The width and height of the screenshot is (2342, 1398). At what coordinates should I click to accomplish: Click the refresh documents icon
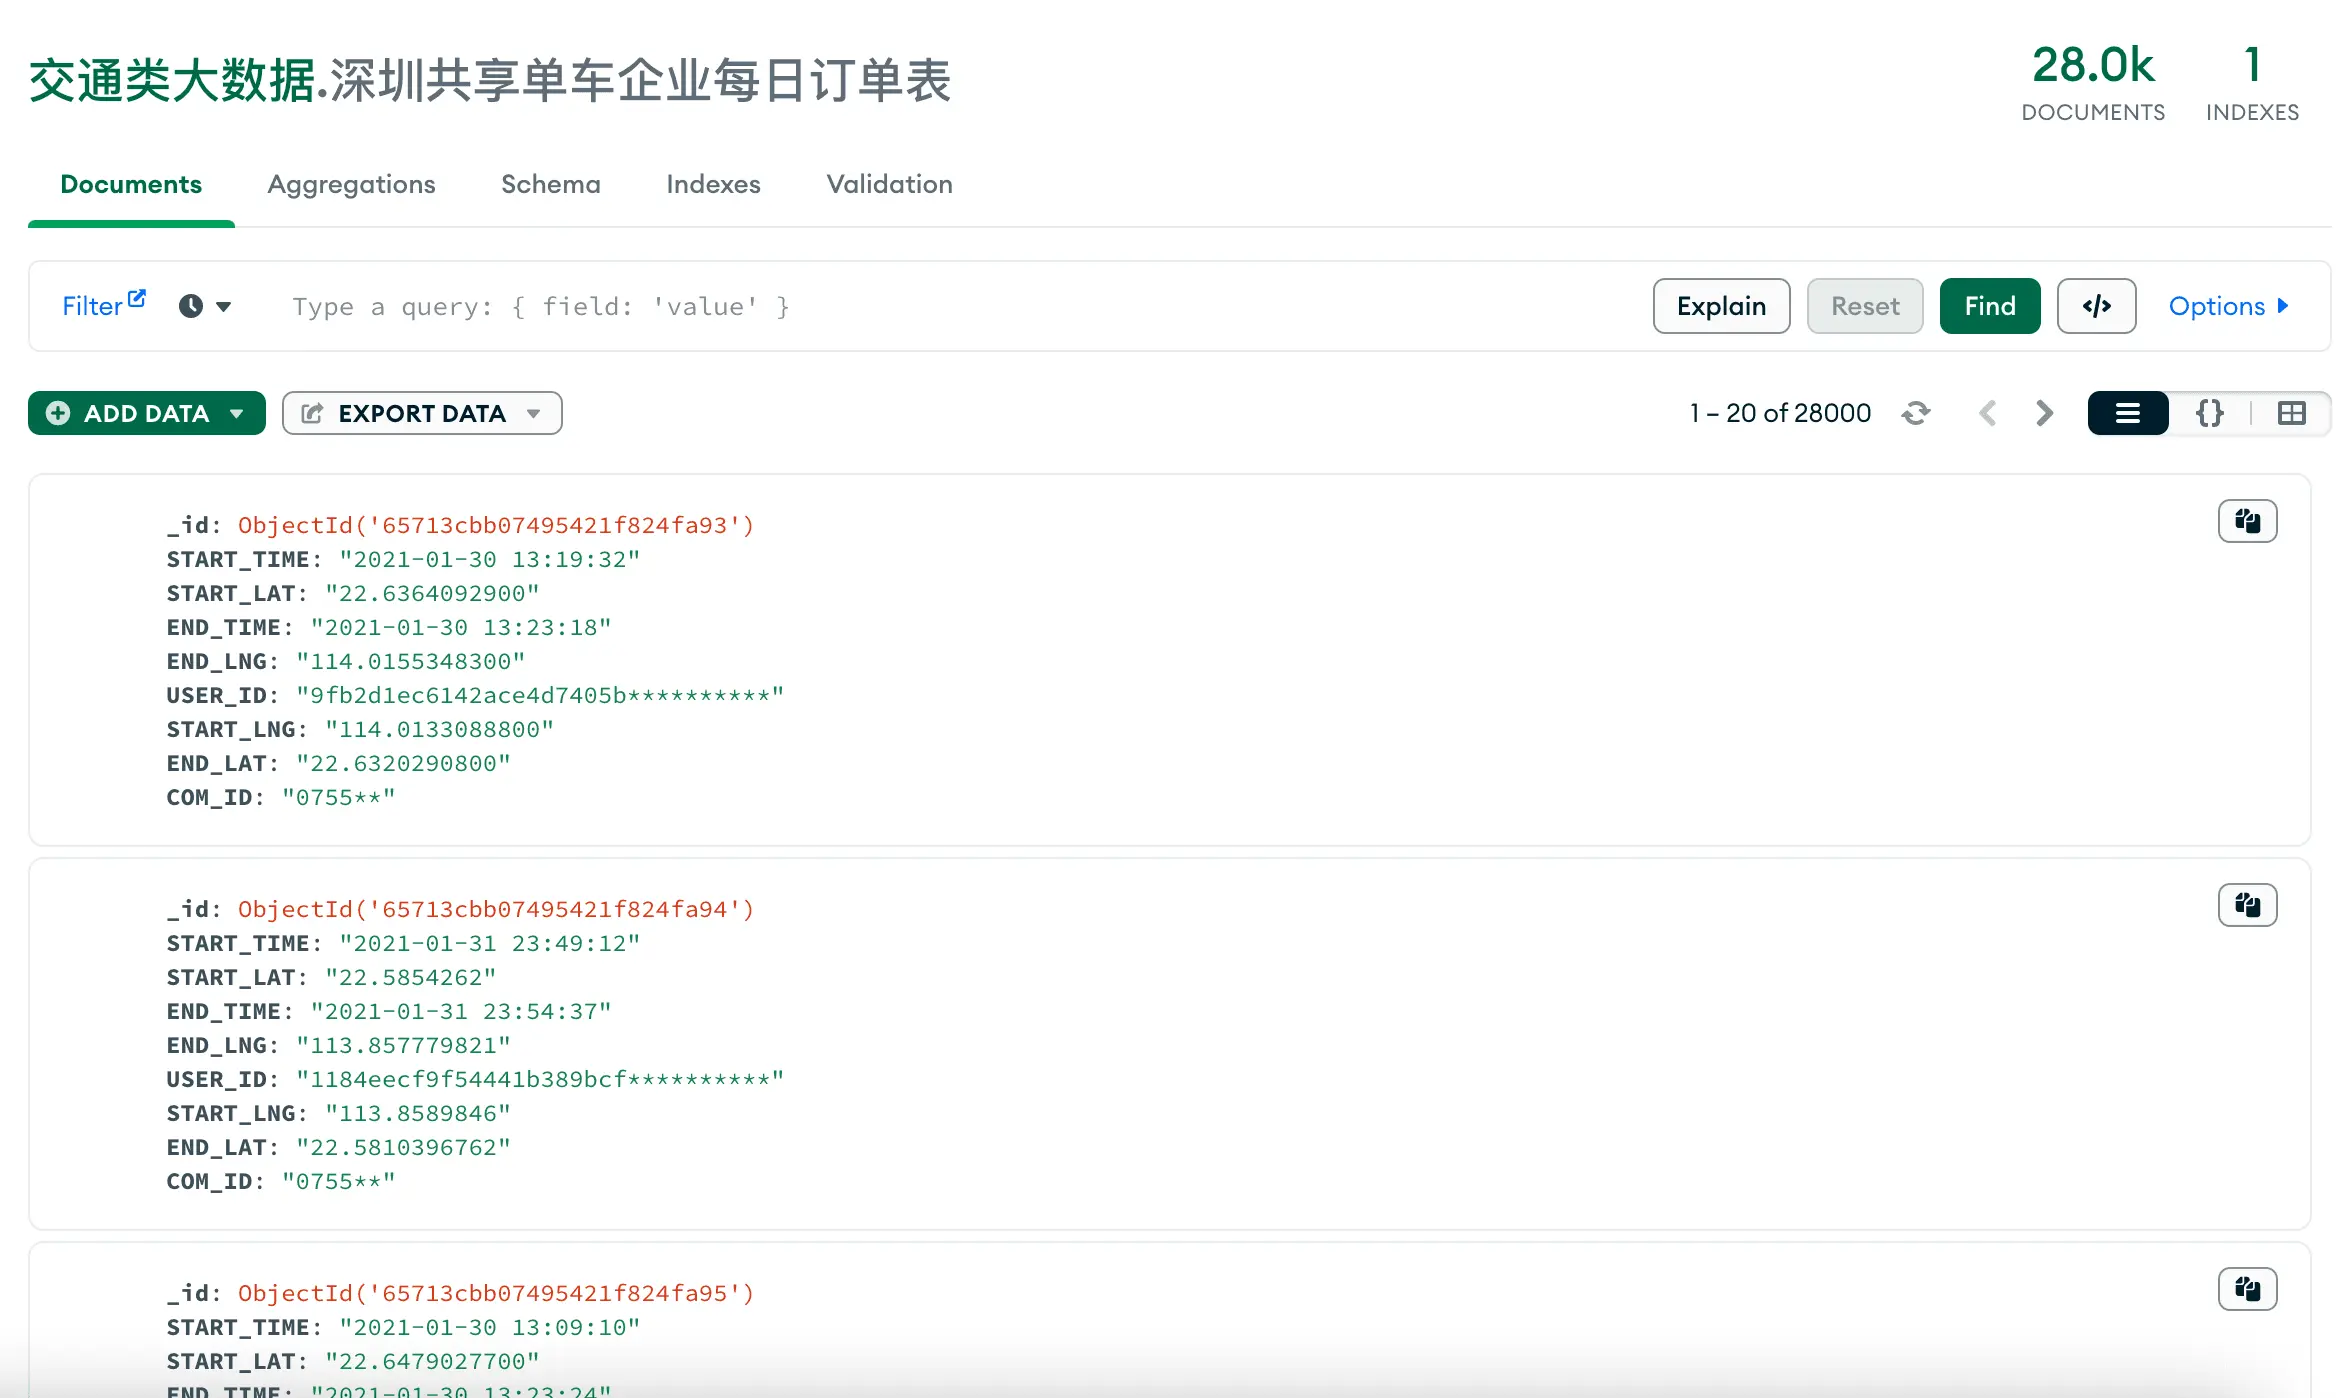pos(1915,413)
